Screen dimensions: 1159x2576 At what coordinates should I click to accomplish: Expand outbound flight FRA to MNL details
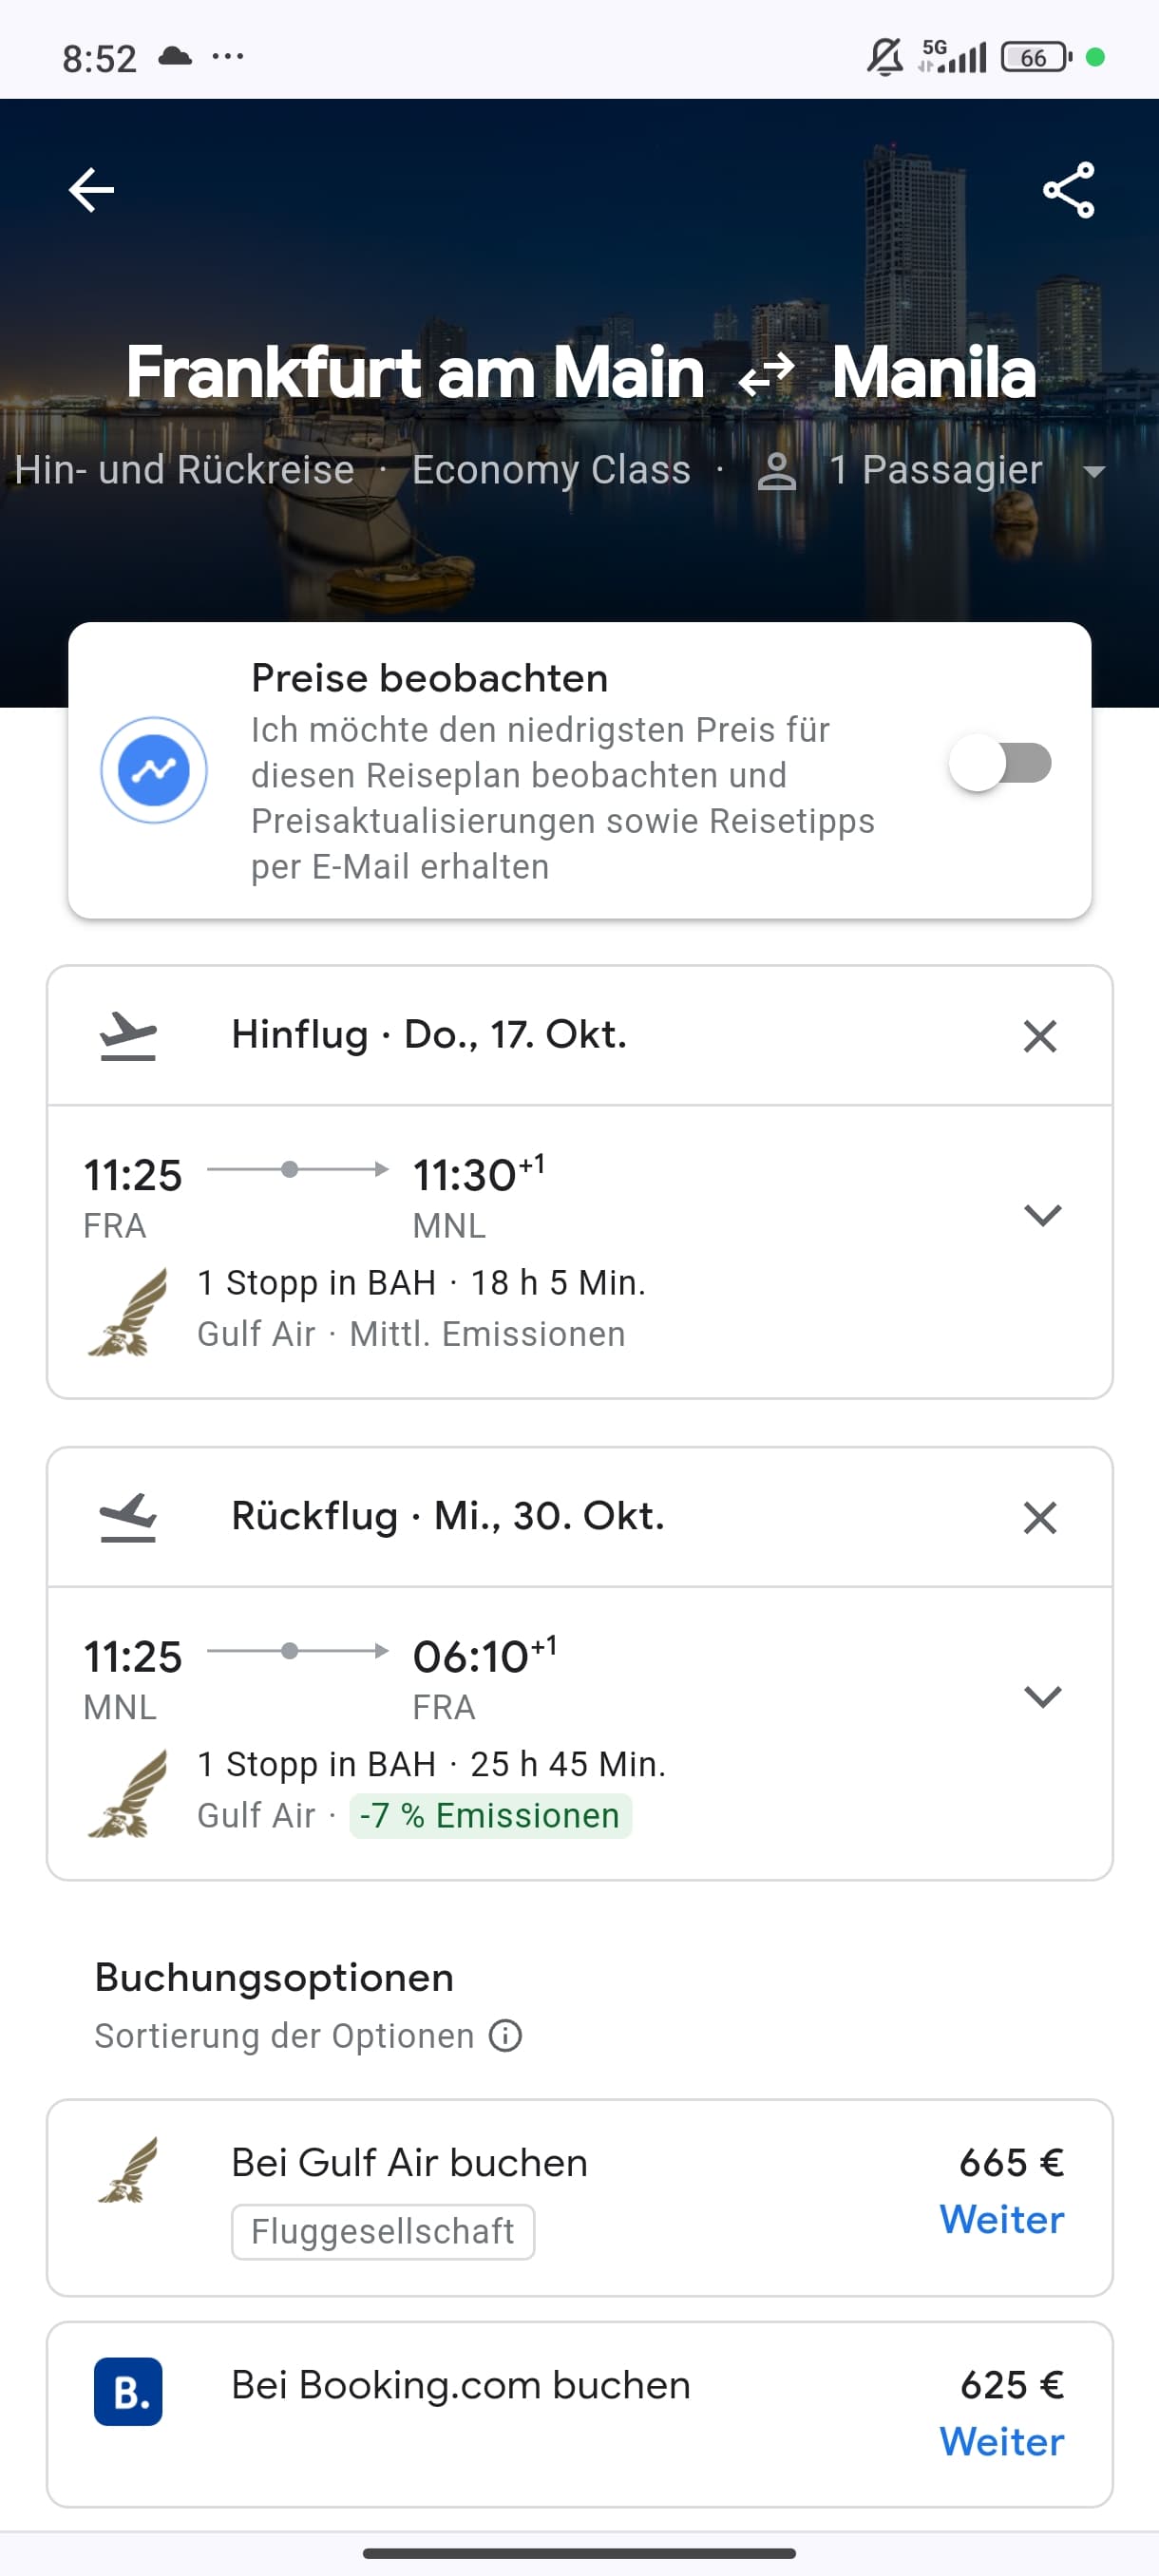pyautogui.click(x=1042, y=1215)
